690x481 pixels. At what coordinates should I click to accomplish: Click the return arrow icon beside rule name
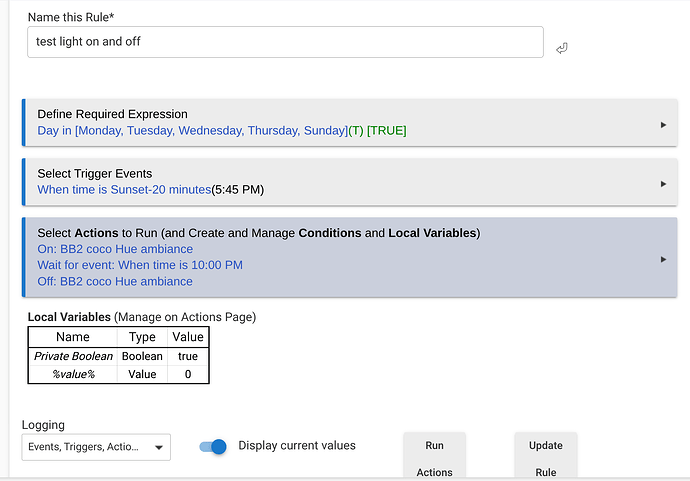coord(562,47)
